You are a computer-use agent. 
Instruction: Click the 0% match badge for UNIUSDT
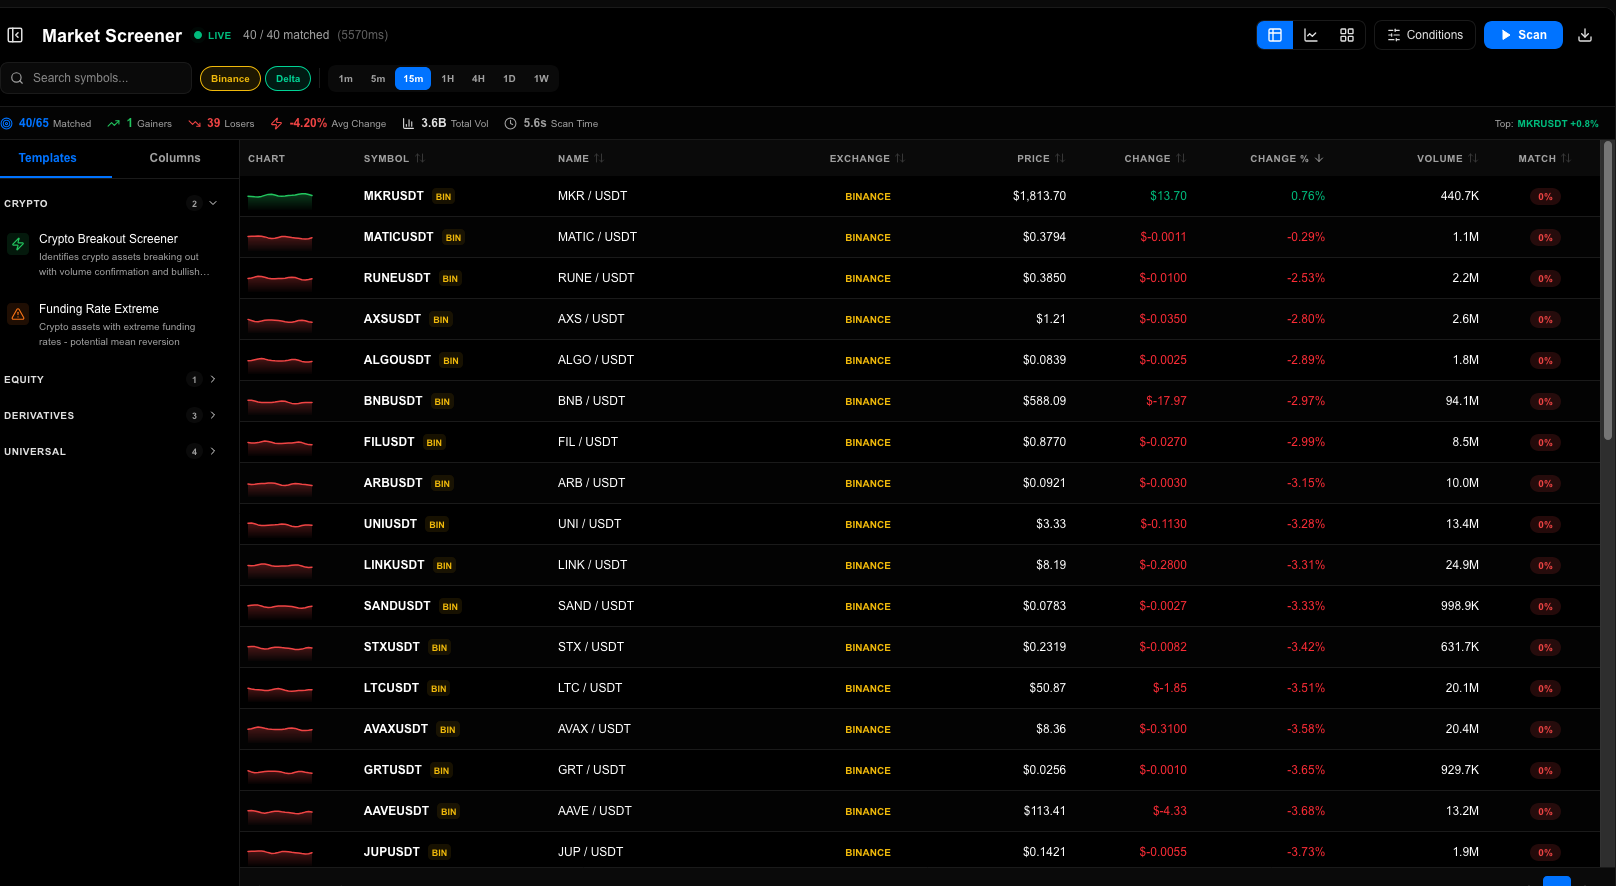1545,525
